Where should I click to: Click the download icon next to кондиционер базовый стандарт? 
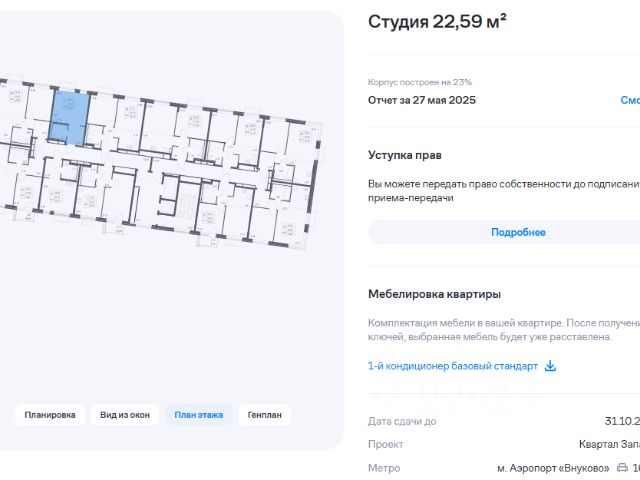[550, 366]
